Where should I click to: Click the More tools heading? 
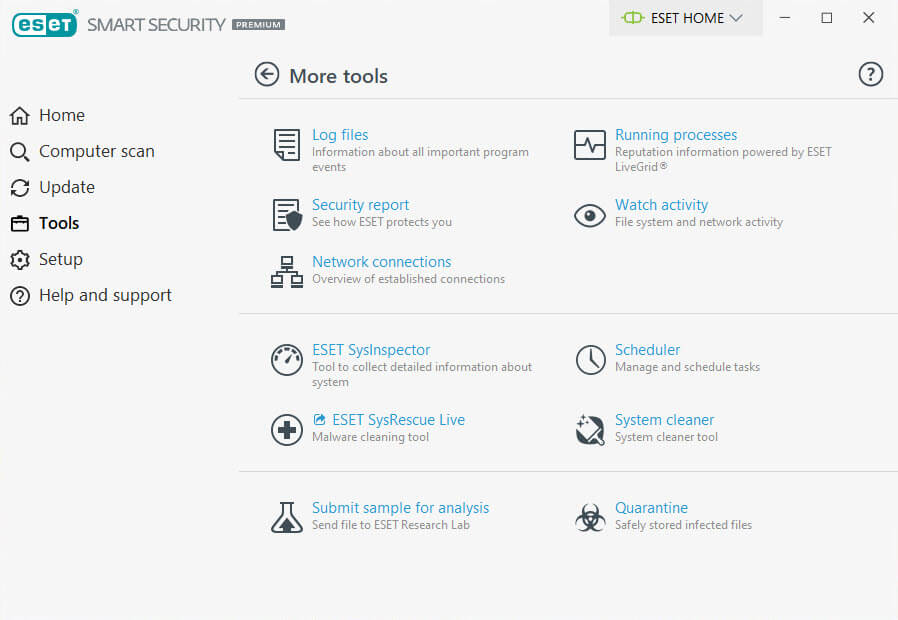pyautogui.click(x=338, y=76)
